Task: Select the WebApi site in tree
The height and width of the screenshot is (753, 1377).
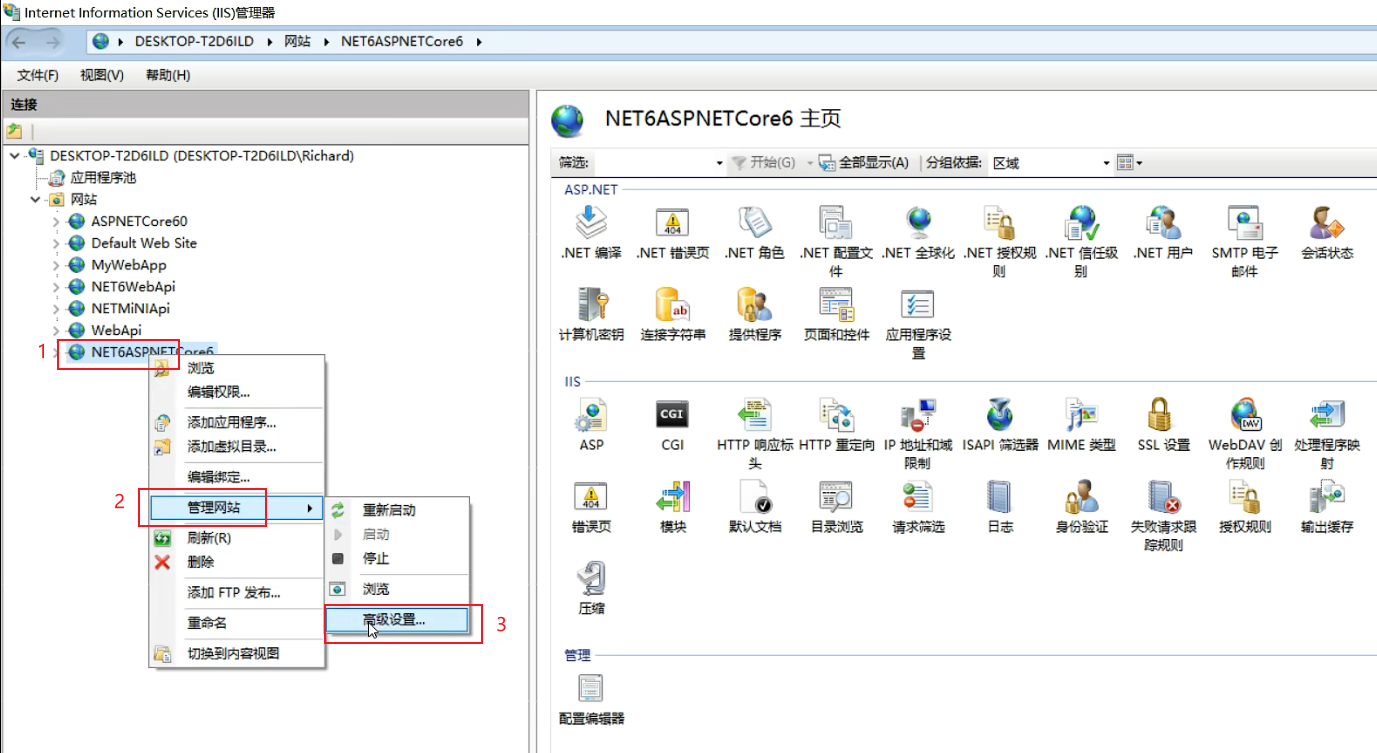Action: (116, 330)
